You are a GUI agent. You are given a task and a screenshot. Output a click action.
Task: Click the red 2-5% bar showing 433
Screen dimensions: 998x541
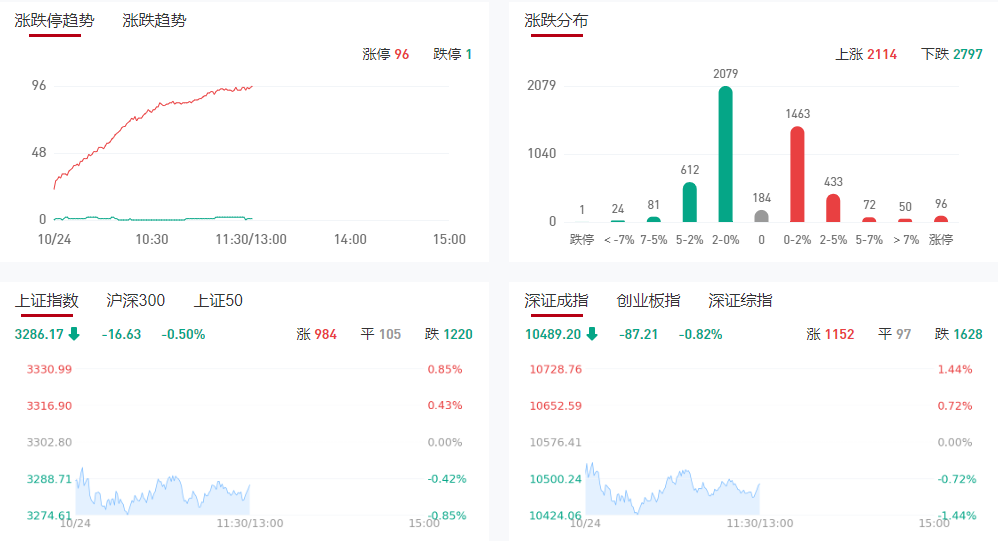pyautogui.click(x=833, y=207)
